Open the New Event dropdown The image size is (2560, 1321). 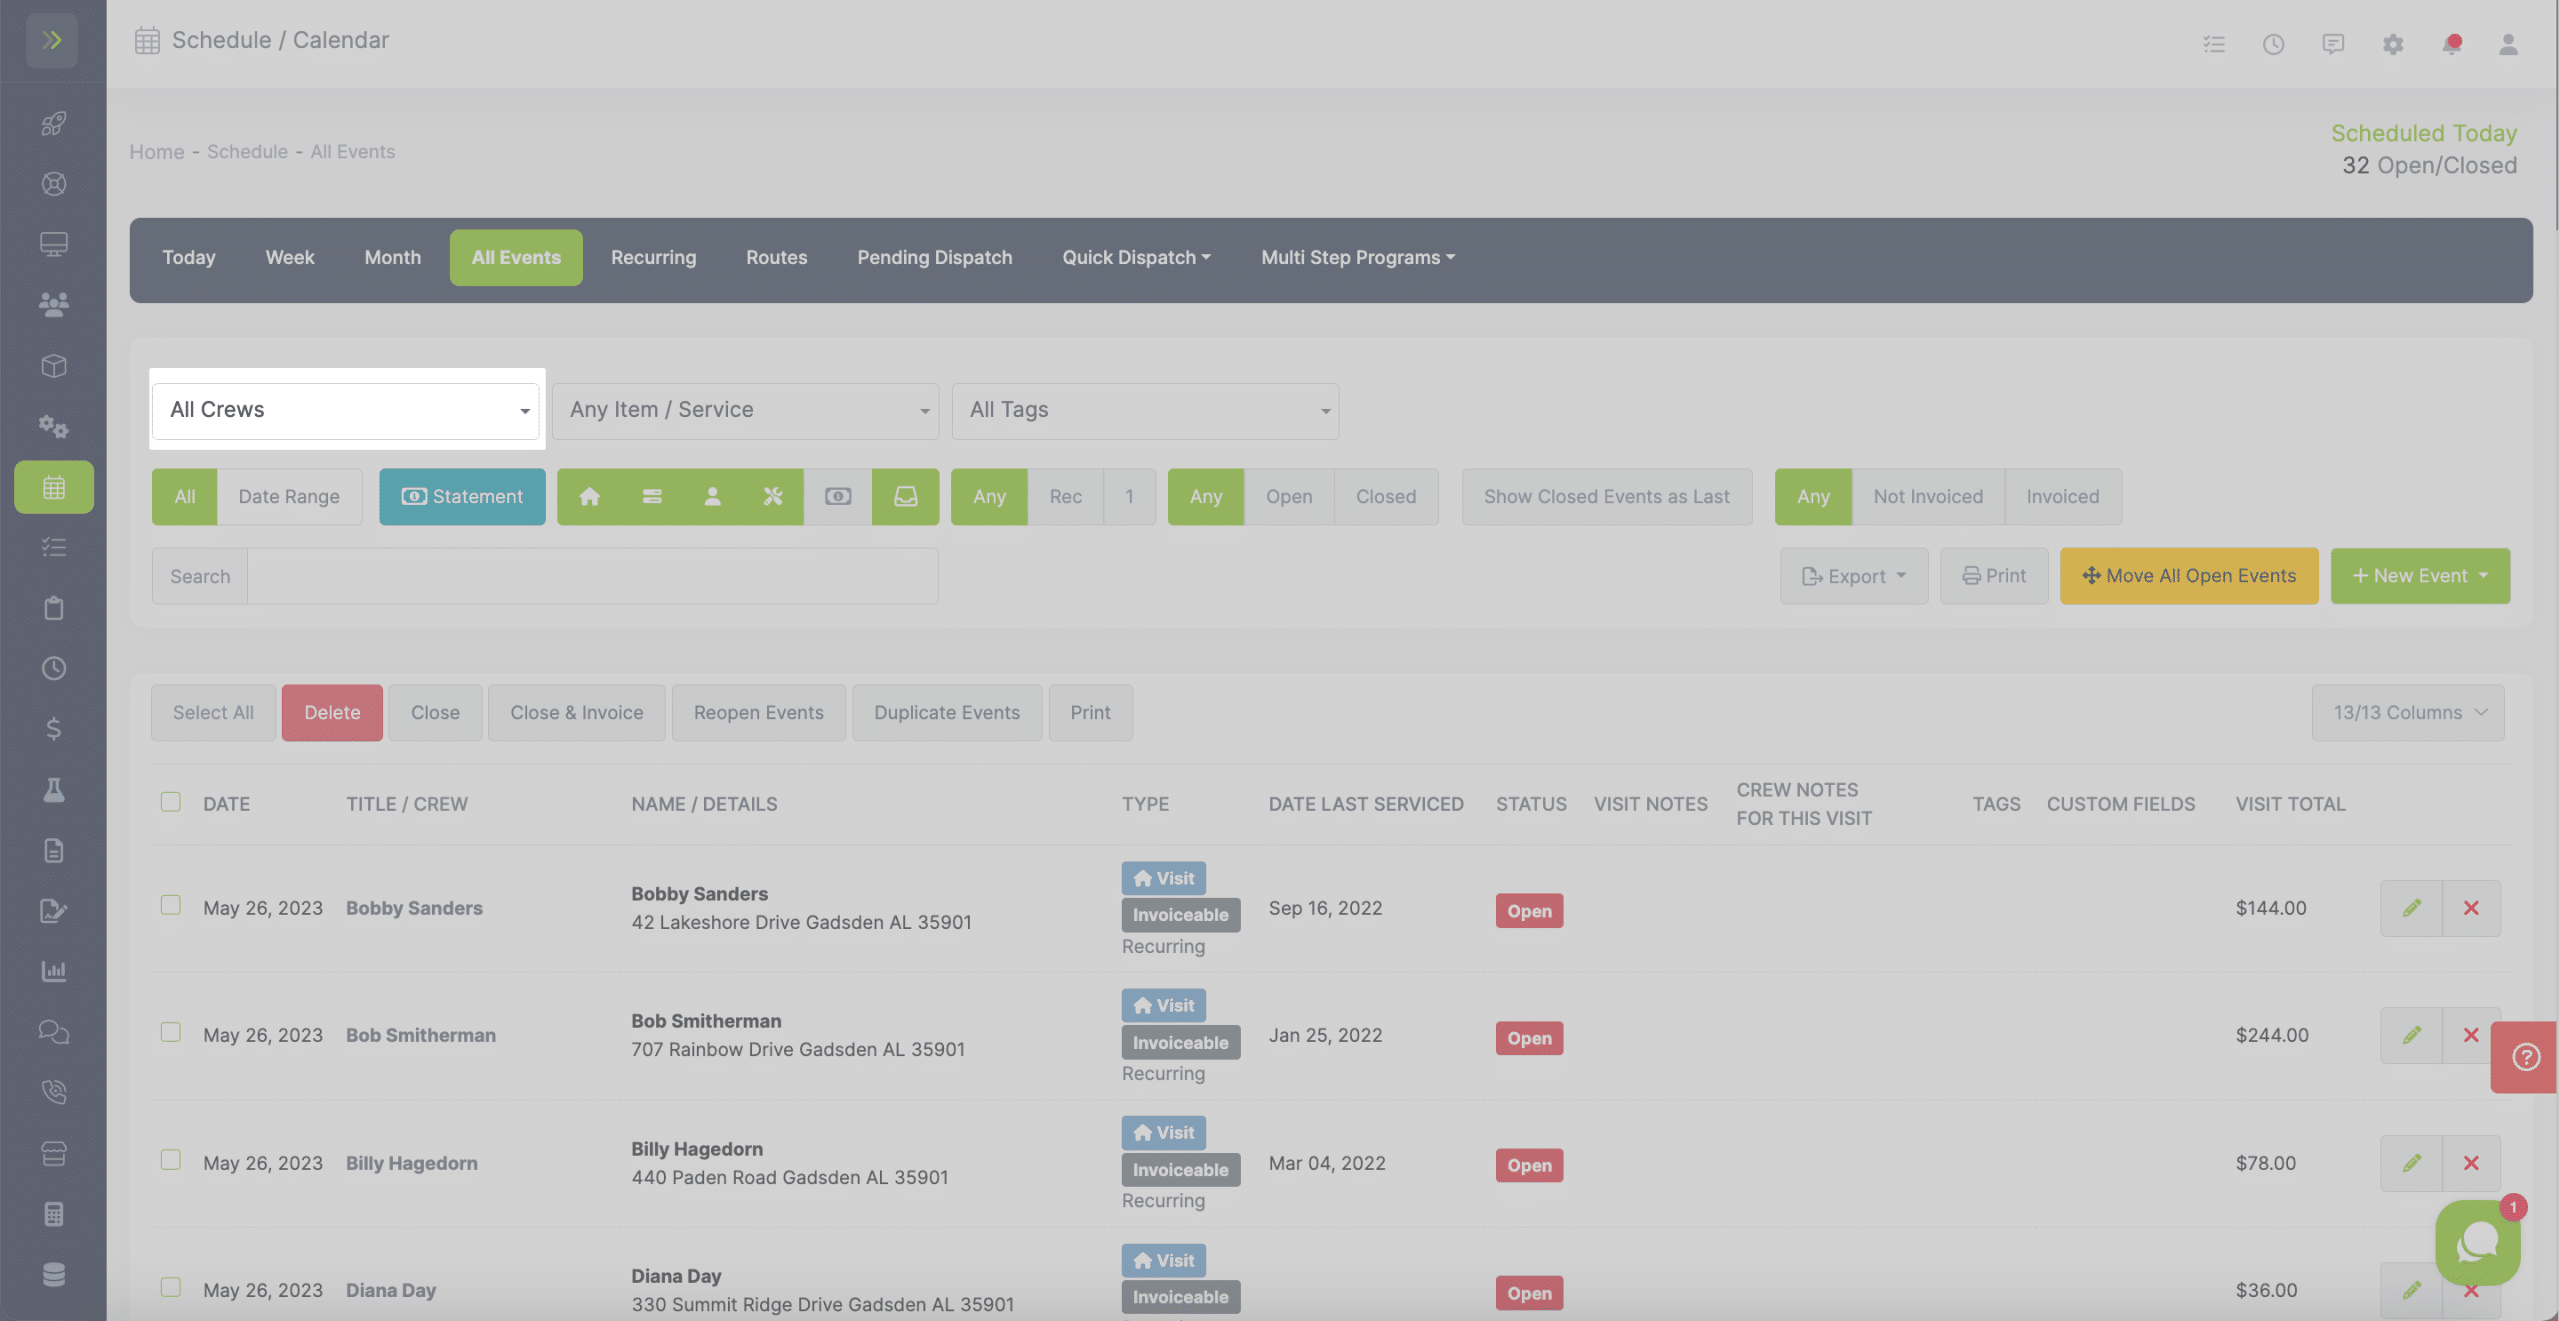pyautogui.click(x=2420, y=576)
